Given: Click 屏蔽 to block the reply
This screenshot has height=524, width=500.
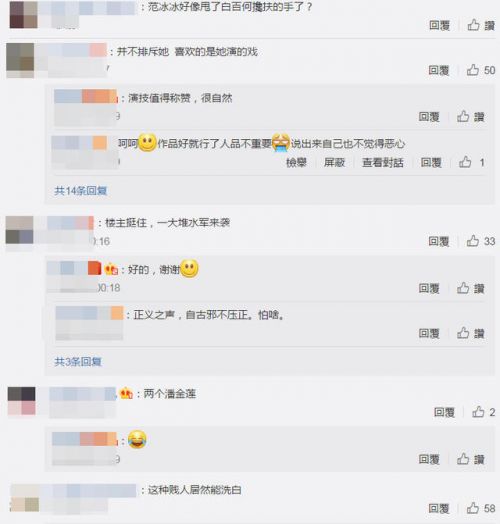Looking at the screenshot, I should coord(334,162).
